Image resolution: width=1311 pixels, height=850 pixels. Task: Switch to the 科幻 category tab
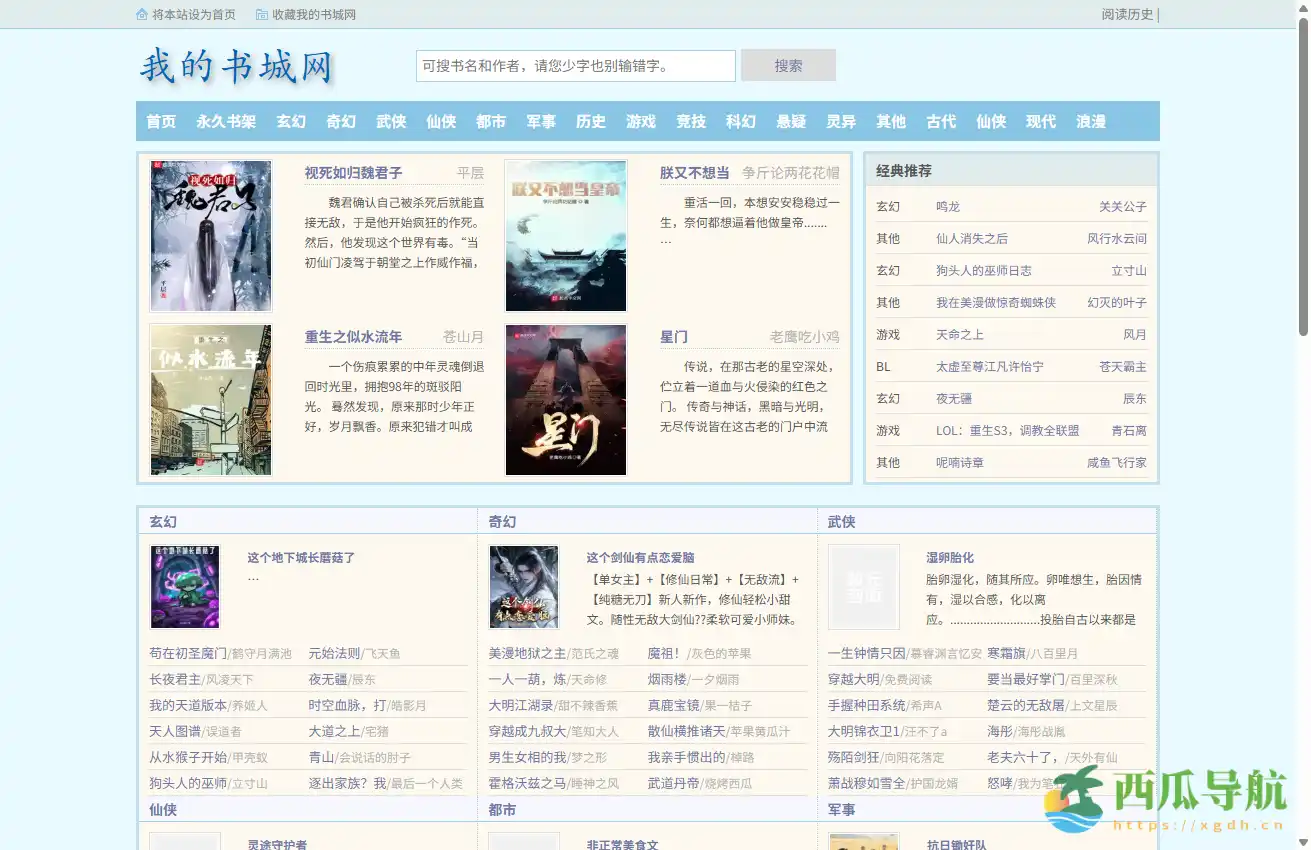(x=740, y=121)
